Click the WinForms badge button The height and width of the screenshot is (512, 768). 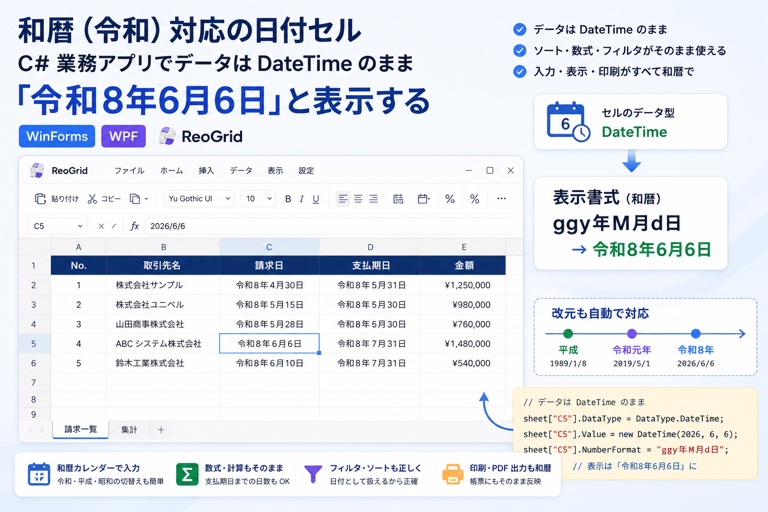[57, 136]
